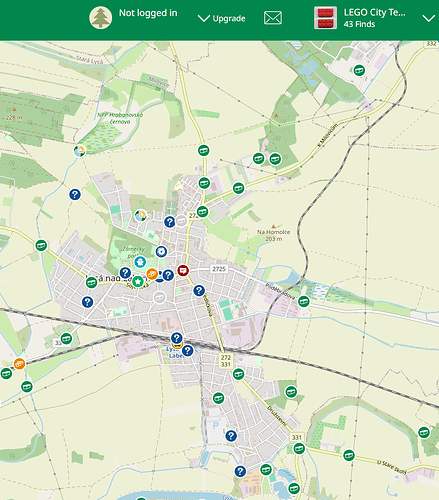This screenshot has width=439, height=500.
Task: Click the 'Not logged in' label
Action: point(148,13)
